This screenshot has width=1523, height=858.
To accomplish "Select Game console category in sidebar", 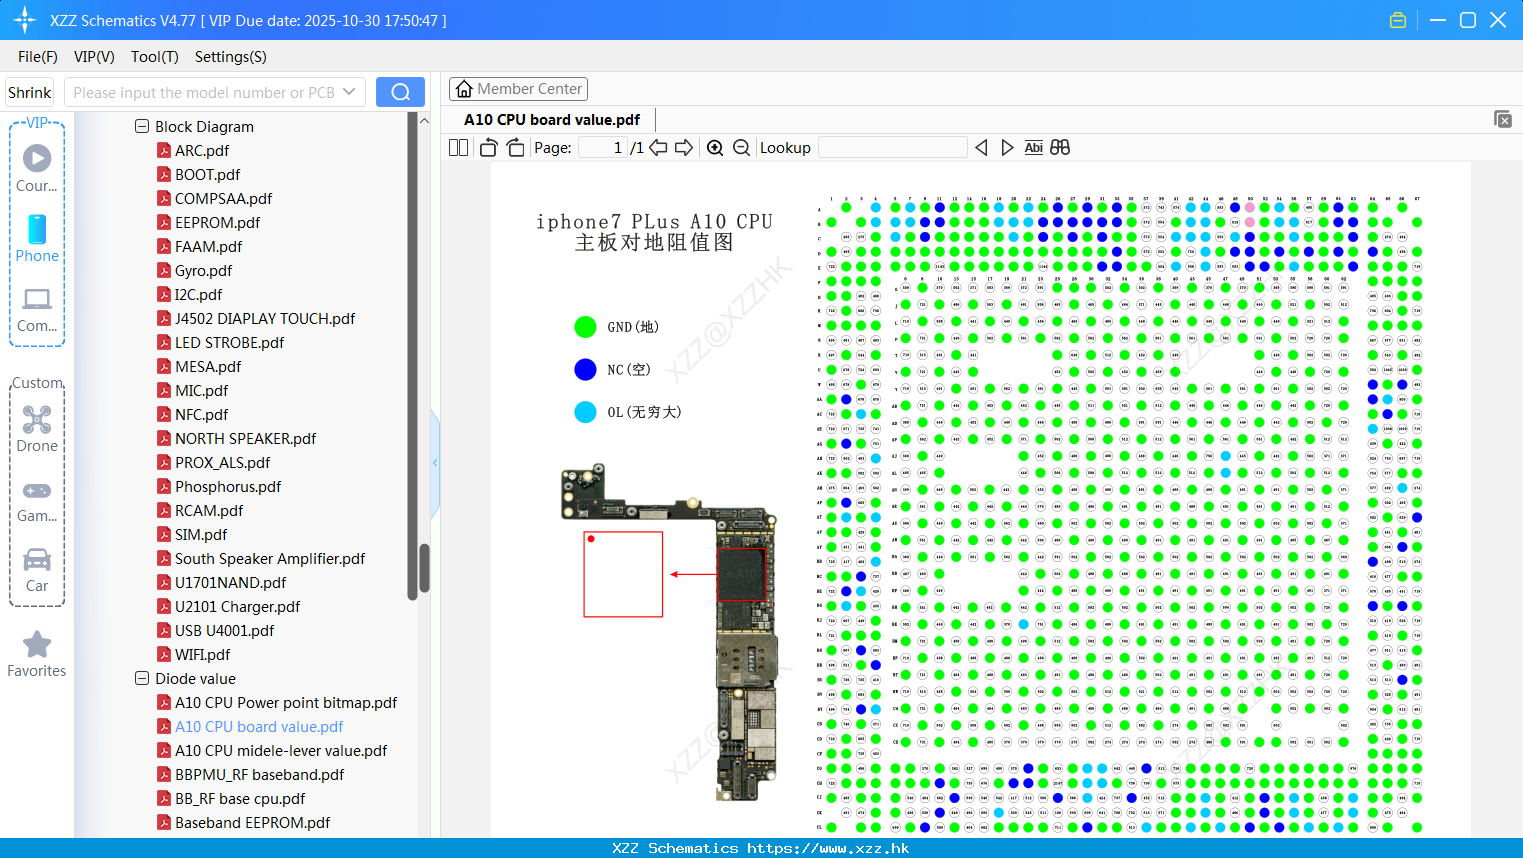I will point(37,500).
